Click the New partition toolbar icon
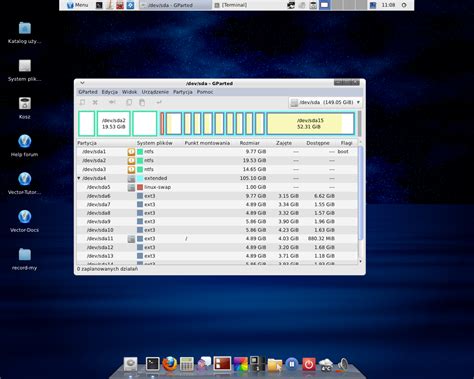The image size is (474, 379). coord(82,102)
